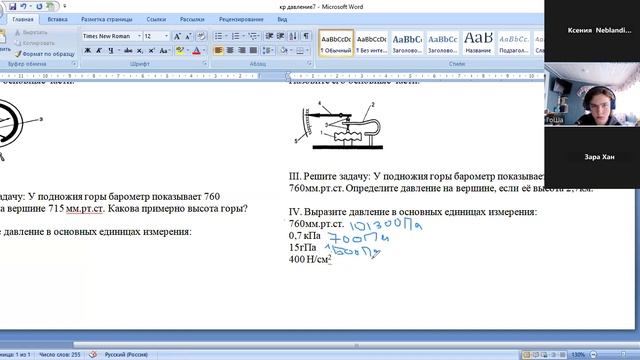Image resolution: width=640 pixels, height=360 pixels.
Task: Toggle bold (Ж) formatting
Action: coord(87,51)
